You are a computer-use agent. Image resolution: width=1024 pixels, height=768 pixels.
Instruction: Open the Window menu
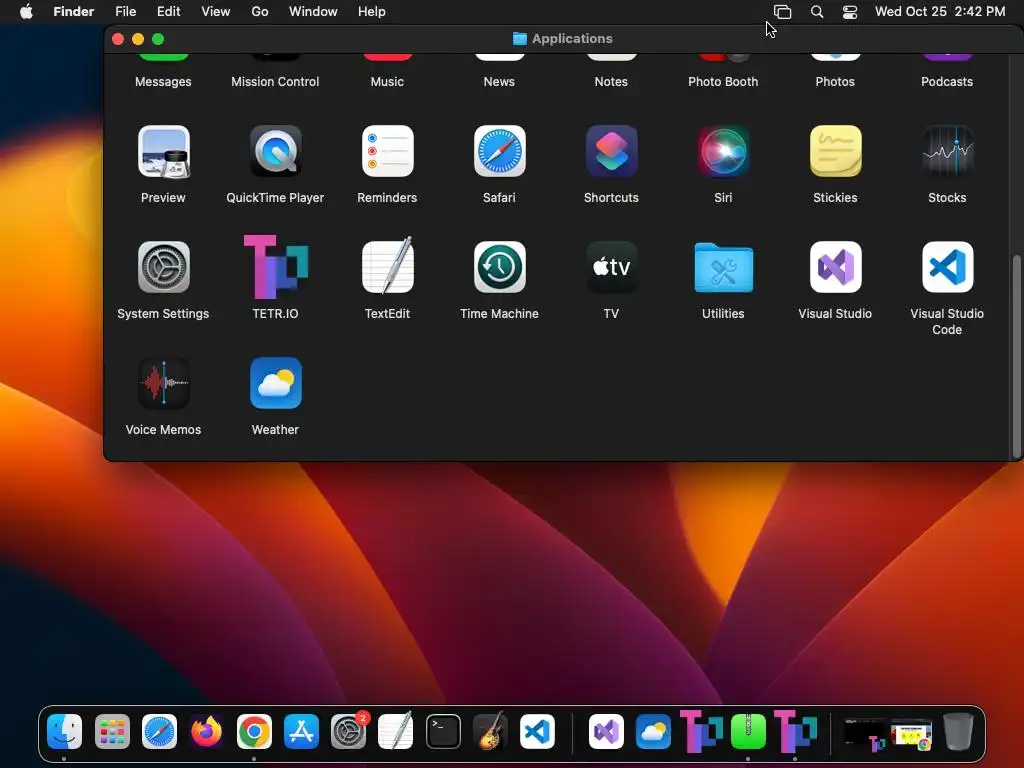click(313, 12)
